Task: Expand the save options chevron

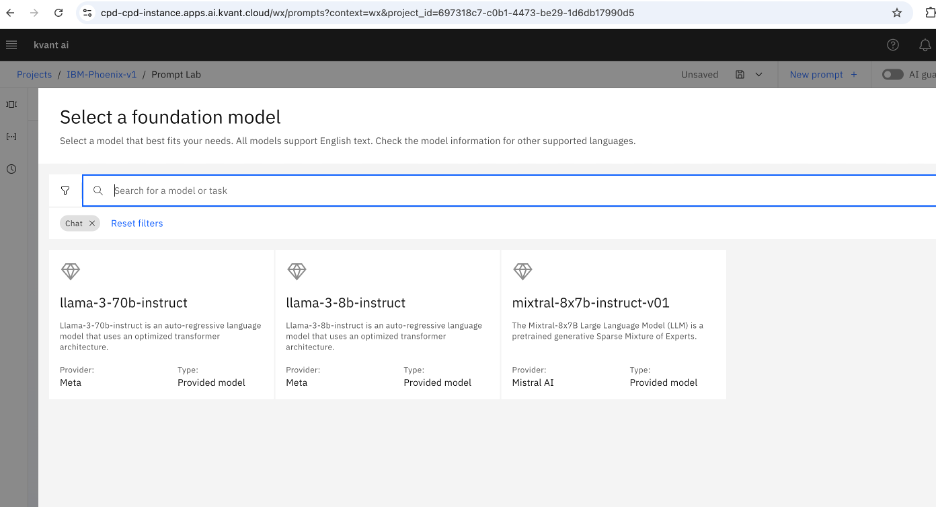Action: point(759,75)
